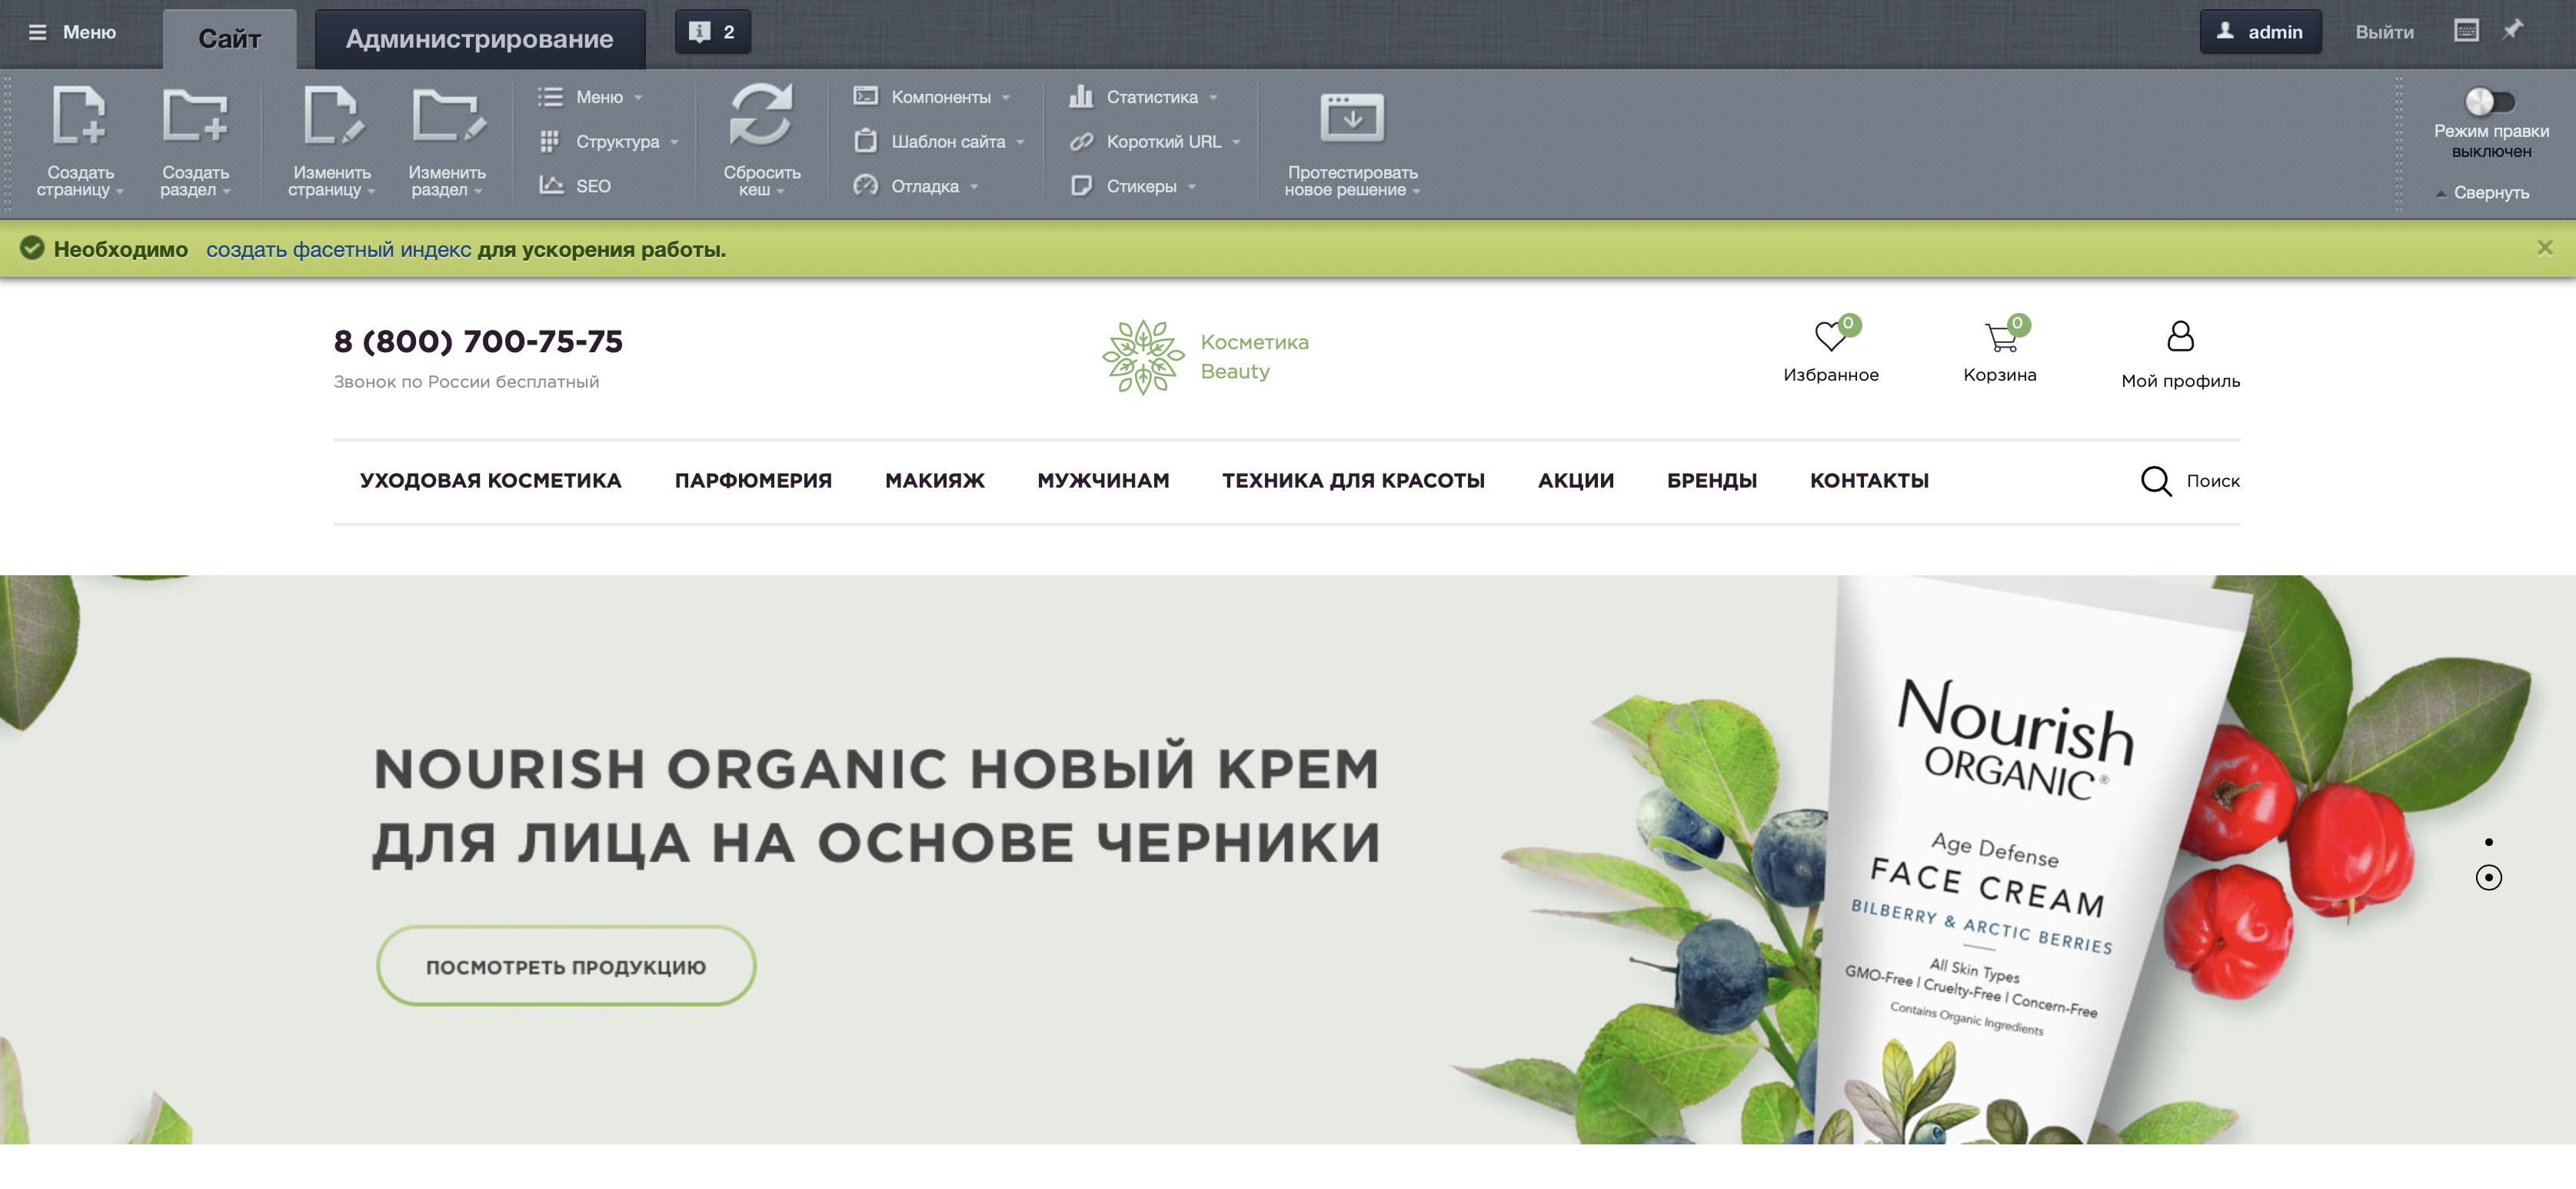Close the green notification bar

tap(2545, 247)
